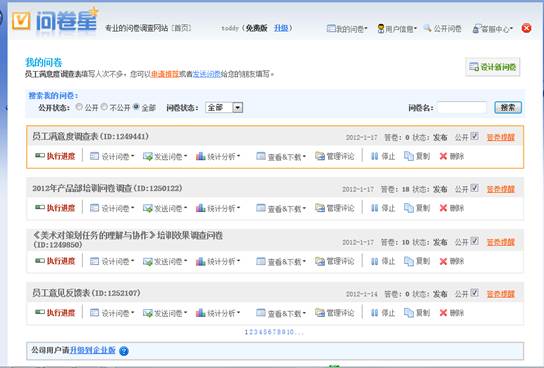Click 统计分析 chart icon for 美术对策划任务 survey
Screen dimensions: 544x368
201,261
